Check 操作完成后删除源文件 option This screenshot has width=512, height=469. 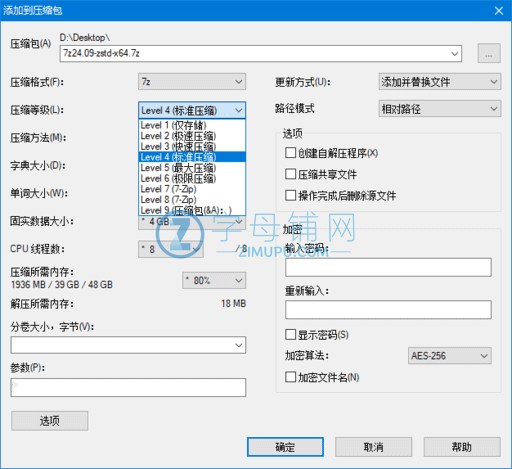coord(290,195)
